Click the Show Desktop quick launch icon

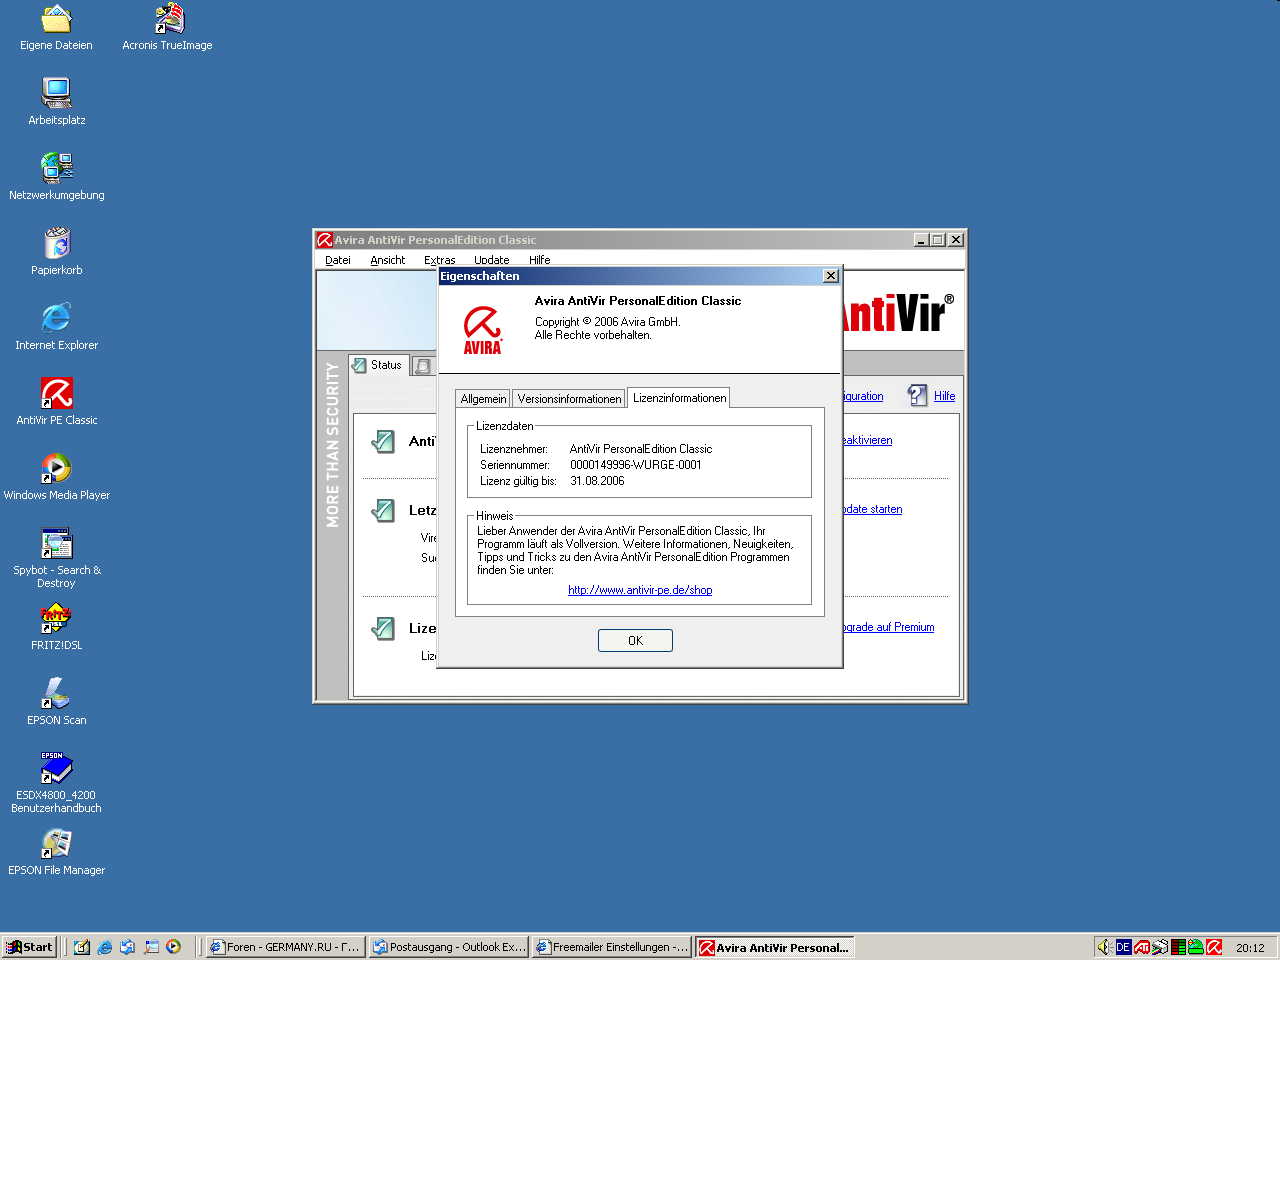82,947
